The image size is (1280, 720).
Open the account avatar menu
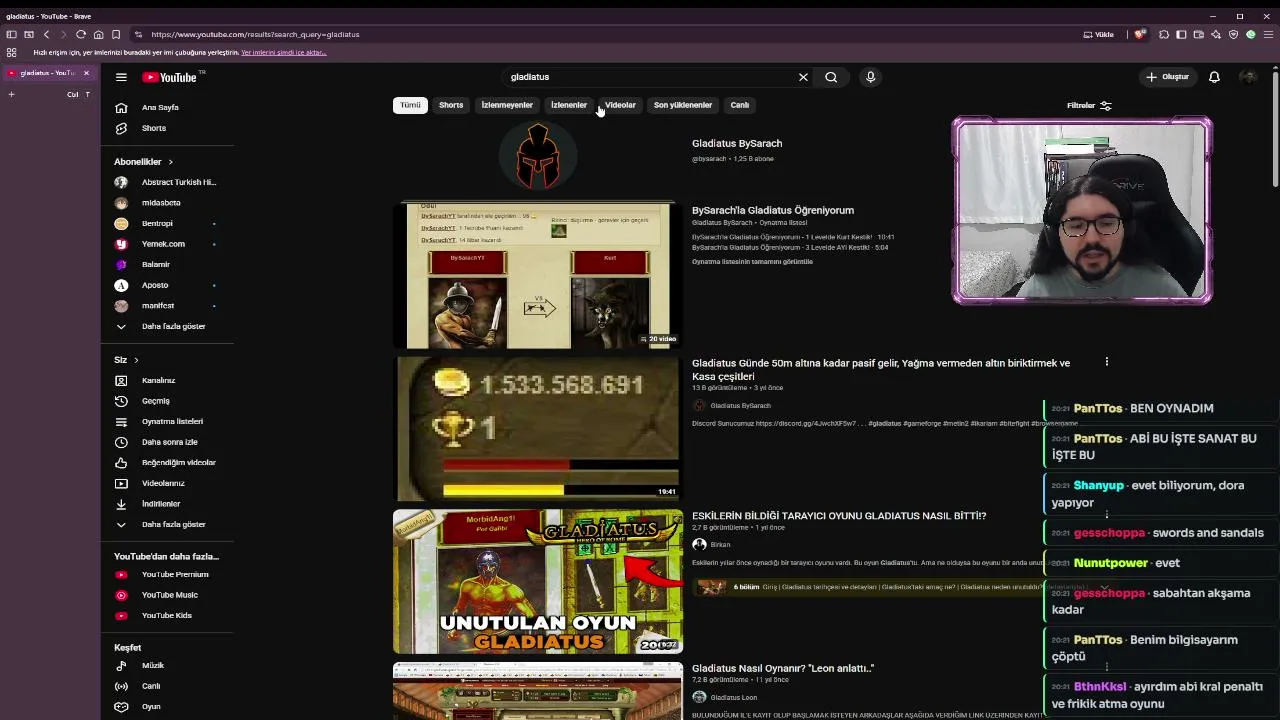(x=1248, y=77)
